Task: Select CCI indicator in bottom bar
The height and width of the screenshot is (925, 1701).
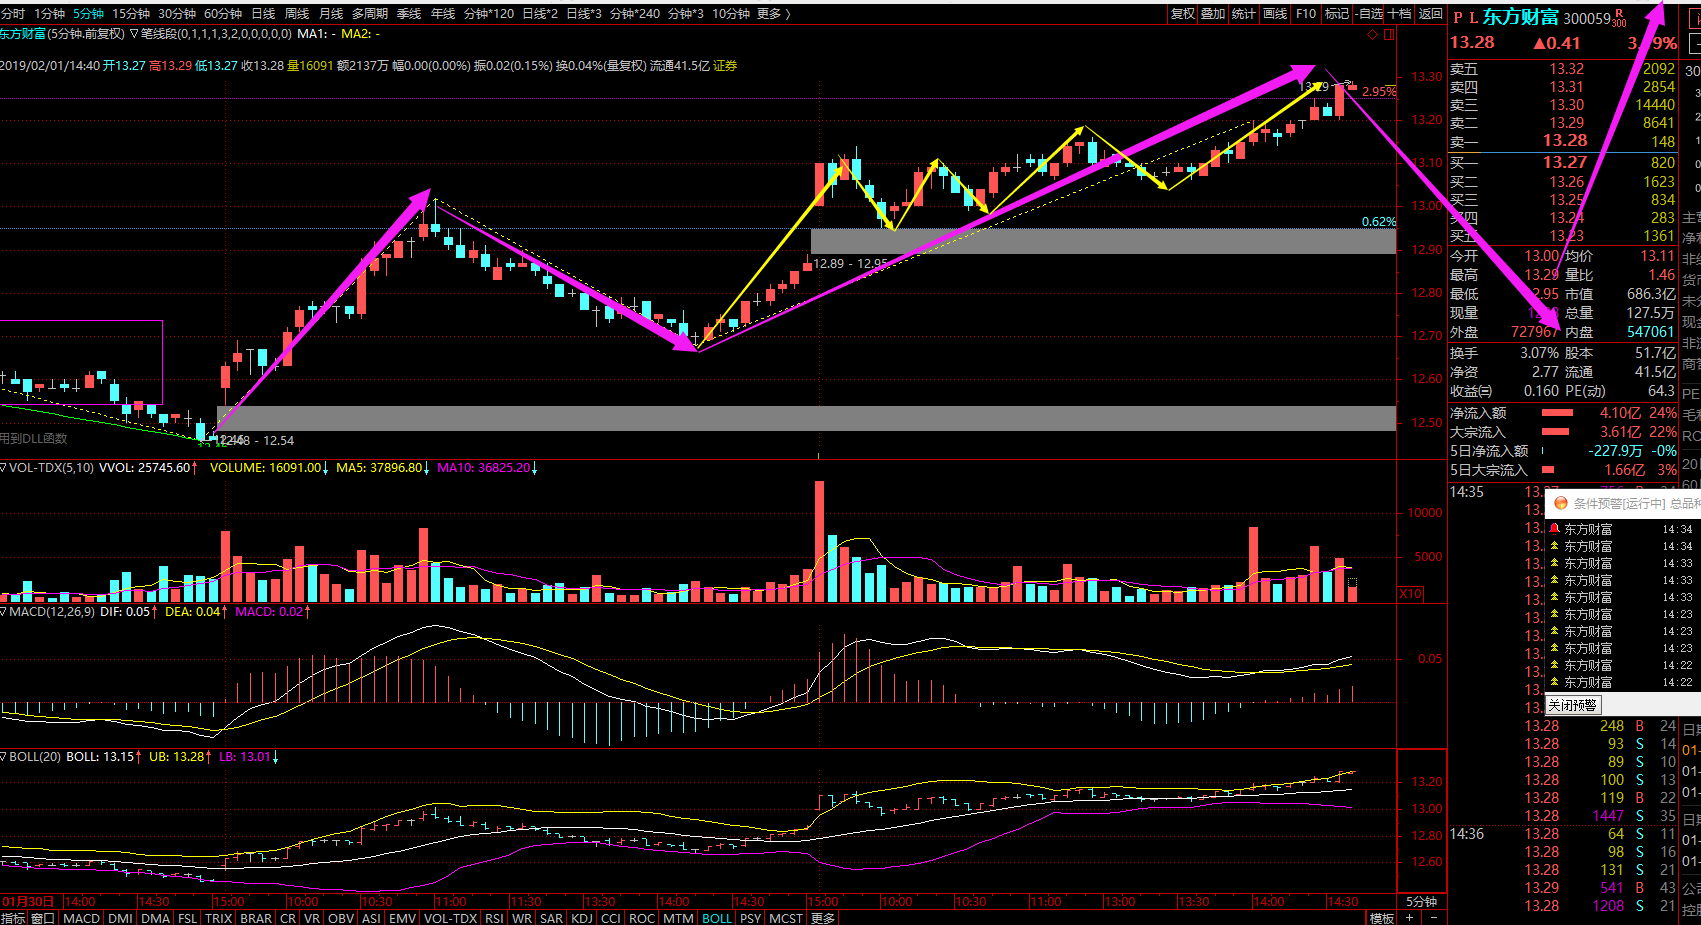Action: click(611, 918)
